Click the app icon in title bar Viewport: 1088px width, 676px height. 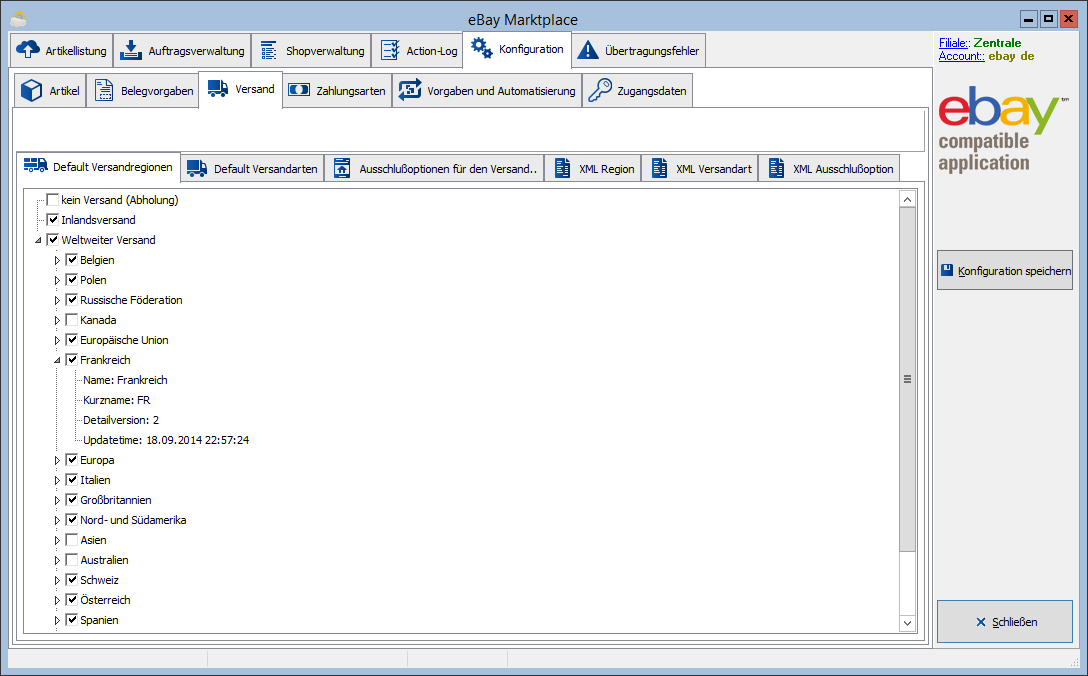point(18,19)
